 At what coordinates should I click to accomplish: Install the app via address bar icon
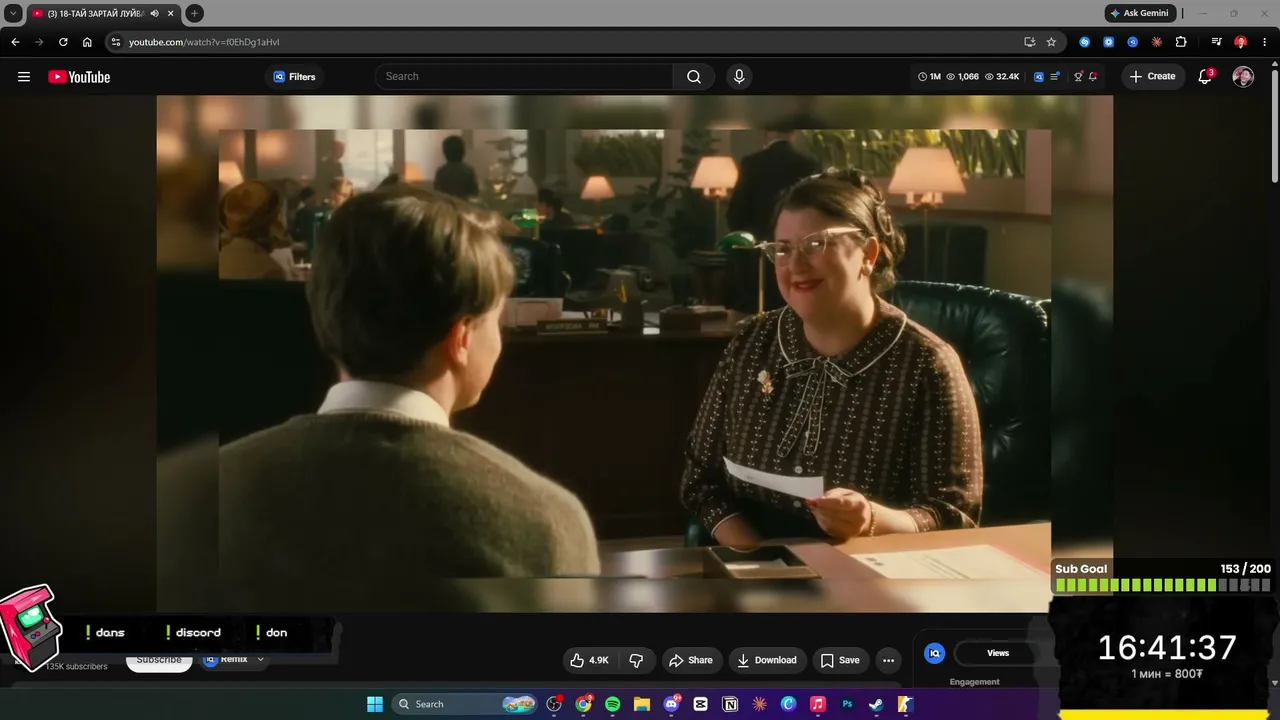point(1030,42)
